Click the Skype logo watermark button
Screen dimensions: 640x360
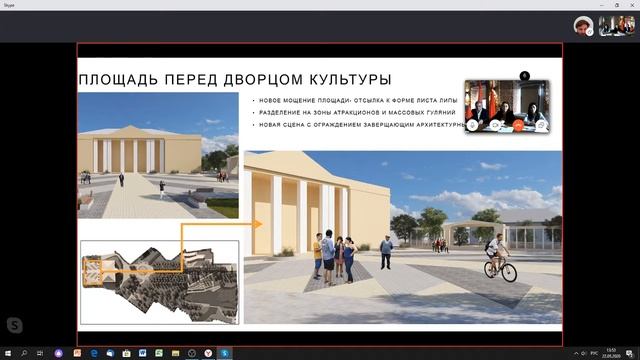pos(15,325)
